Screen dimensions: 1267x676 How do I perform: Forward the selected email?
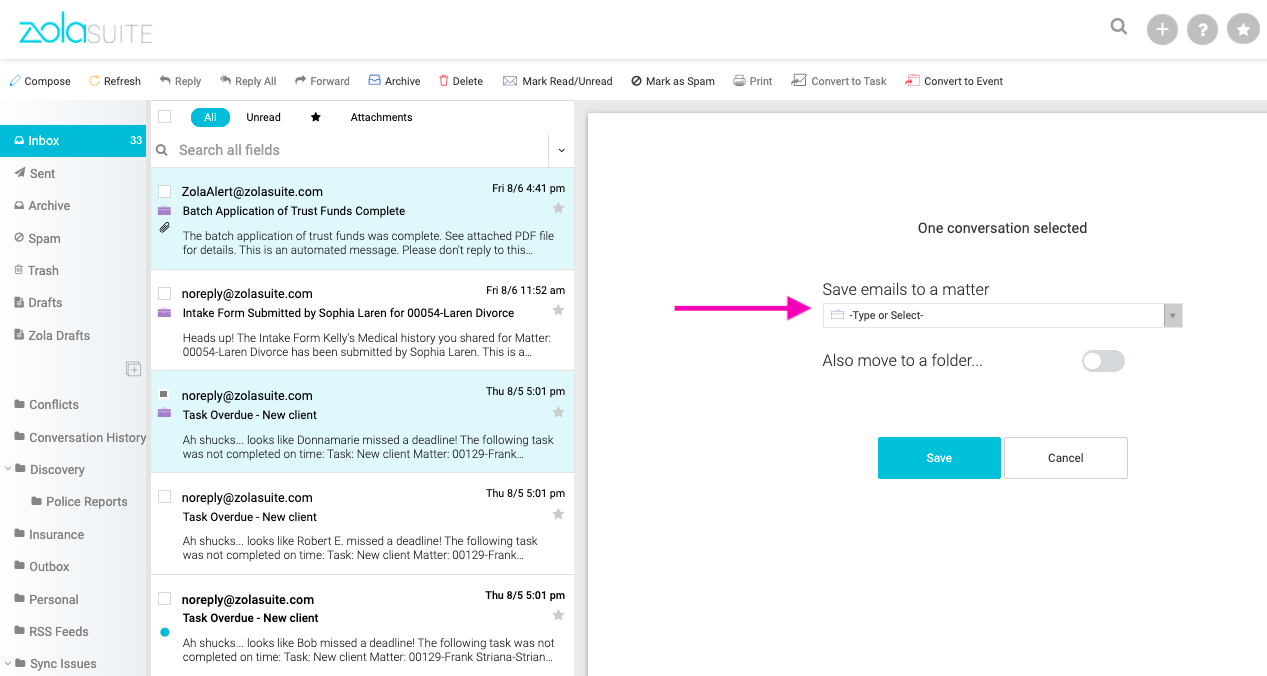pyautogui.click(x=322, y=81)
